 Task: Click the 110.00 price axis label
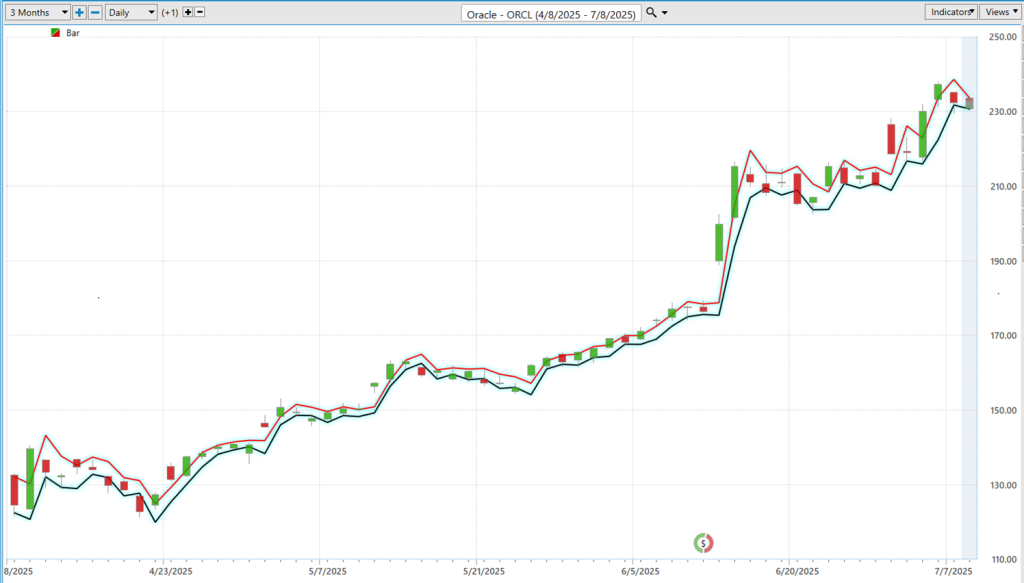click(x=1002, y=559)
